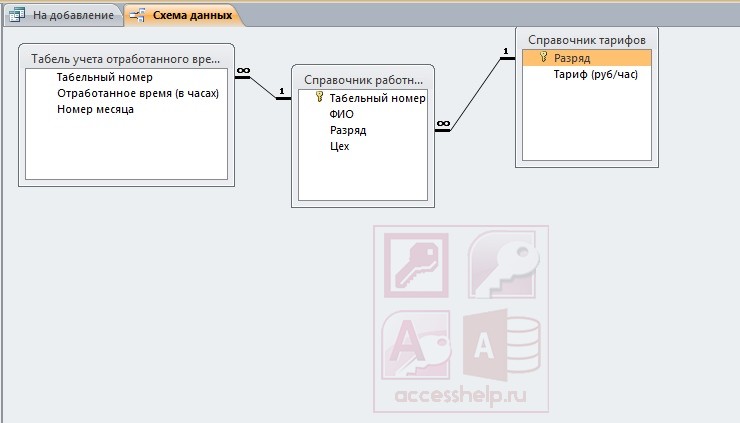The height and width of the screenshot is (423, 740).
Task: Select highlighted Разряд field in Справочник тарифов
Action: click(x=587, y=58)
